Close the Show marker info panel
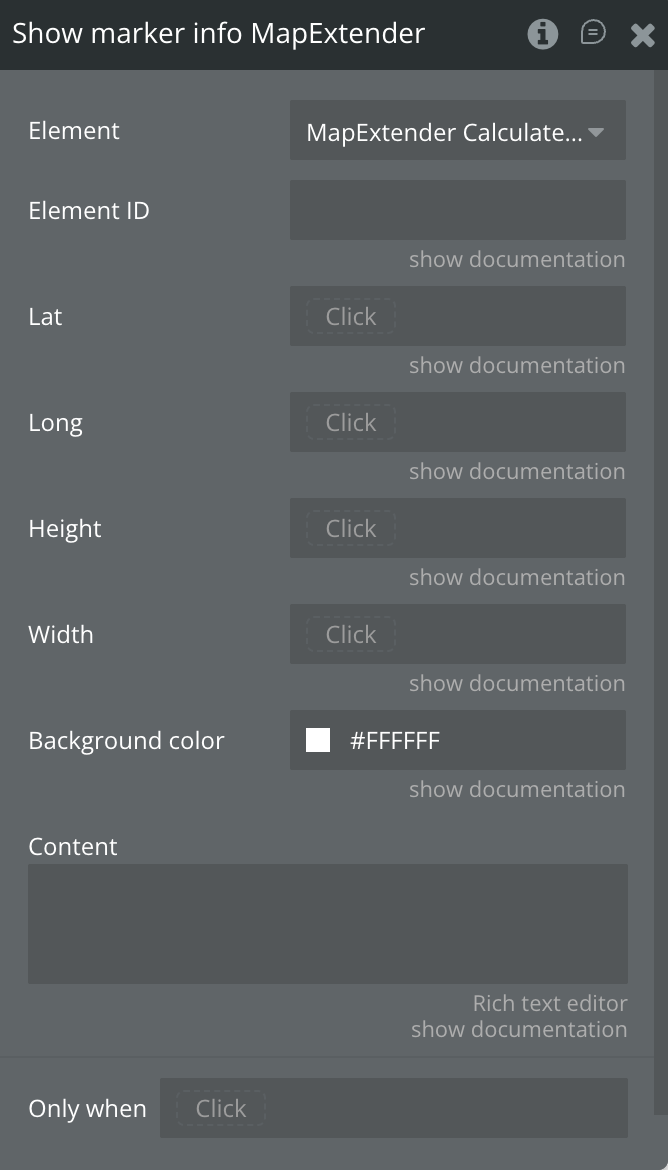668x1170 pixels. click(642, 36)
